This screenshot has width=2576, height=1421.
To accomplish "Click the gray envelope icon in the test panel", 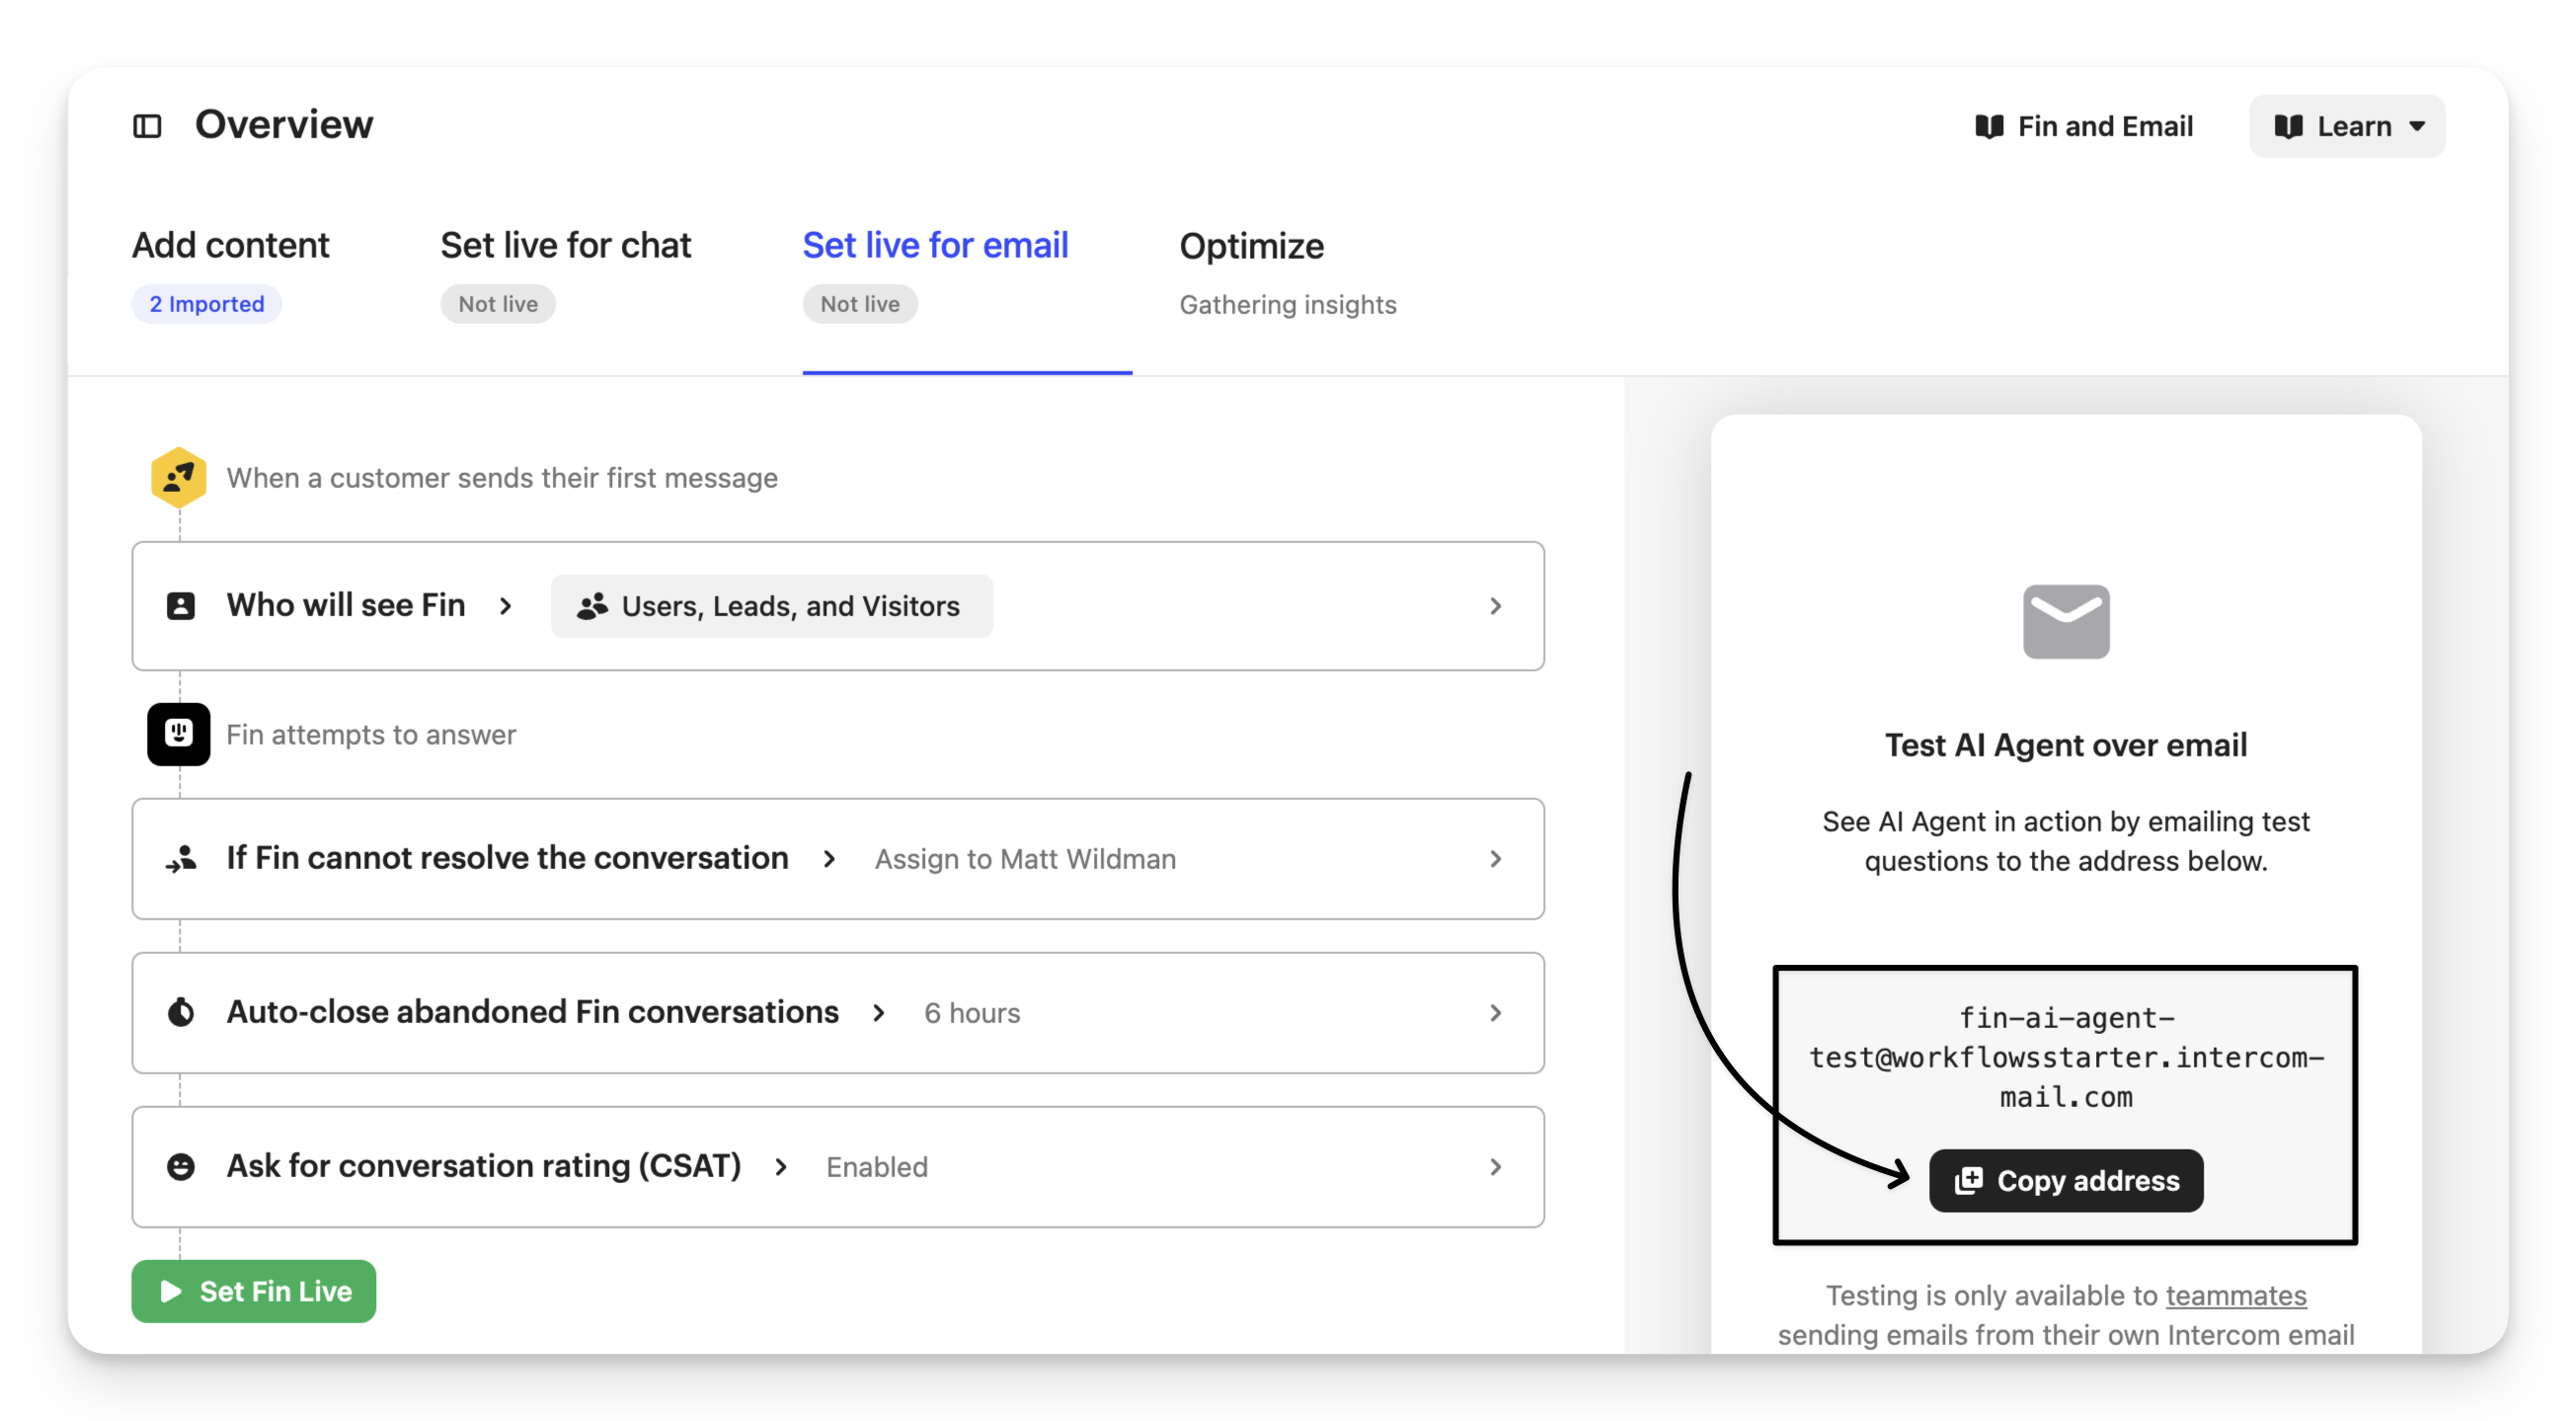I will (x=2066, y=621).
